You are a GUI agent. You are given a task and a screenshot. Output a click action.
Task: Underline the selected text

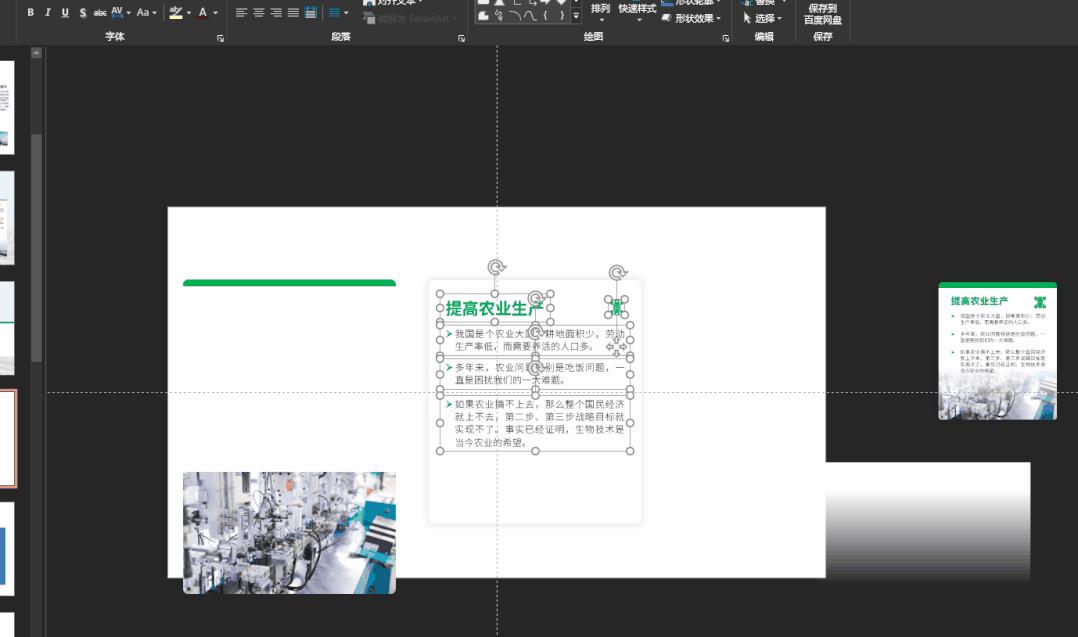point(64,13)
